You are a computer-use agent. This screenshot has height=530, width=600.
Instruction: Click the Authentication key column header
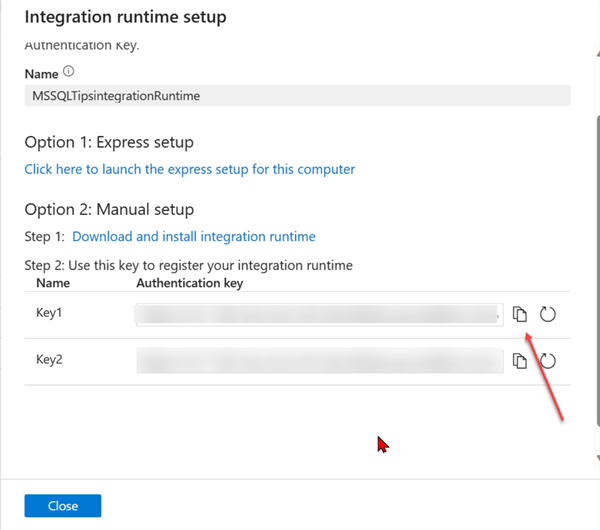(x=190, y=283)
